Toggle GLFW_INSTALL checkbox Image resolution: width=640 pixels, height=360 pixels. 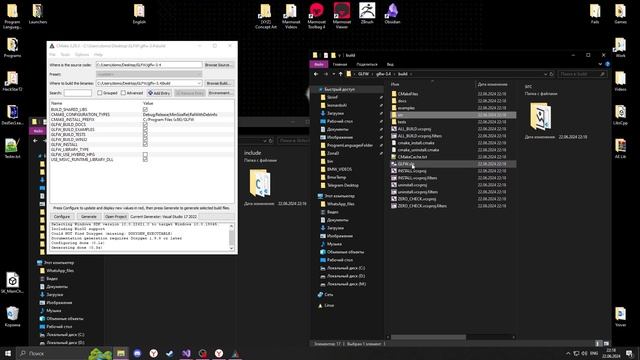pos(145,144)
